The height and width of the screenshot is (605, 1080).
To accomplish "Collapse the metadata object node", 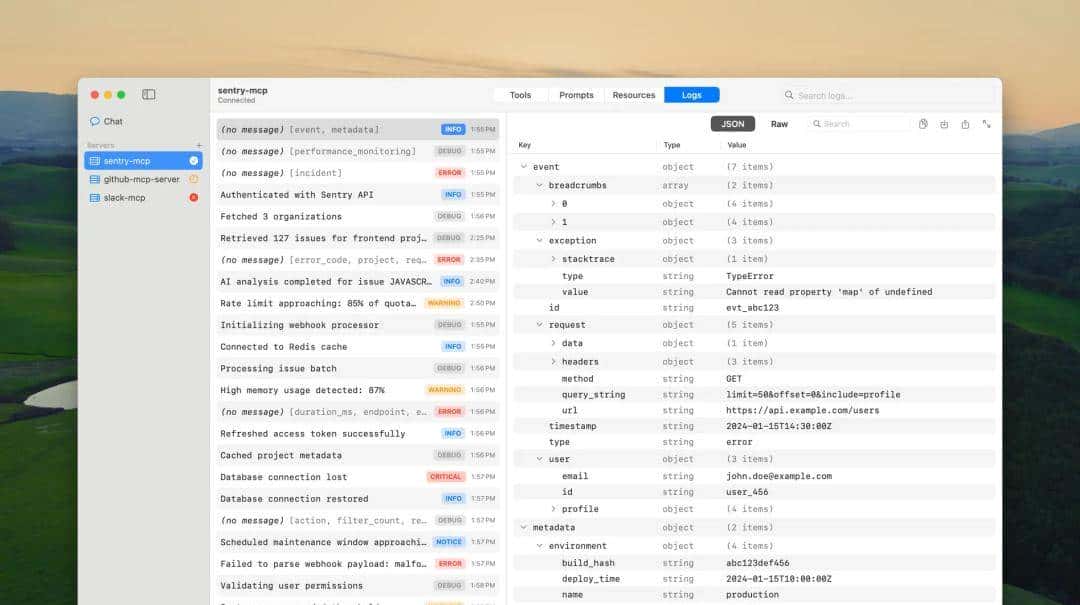I will 523,527.
